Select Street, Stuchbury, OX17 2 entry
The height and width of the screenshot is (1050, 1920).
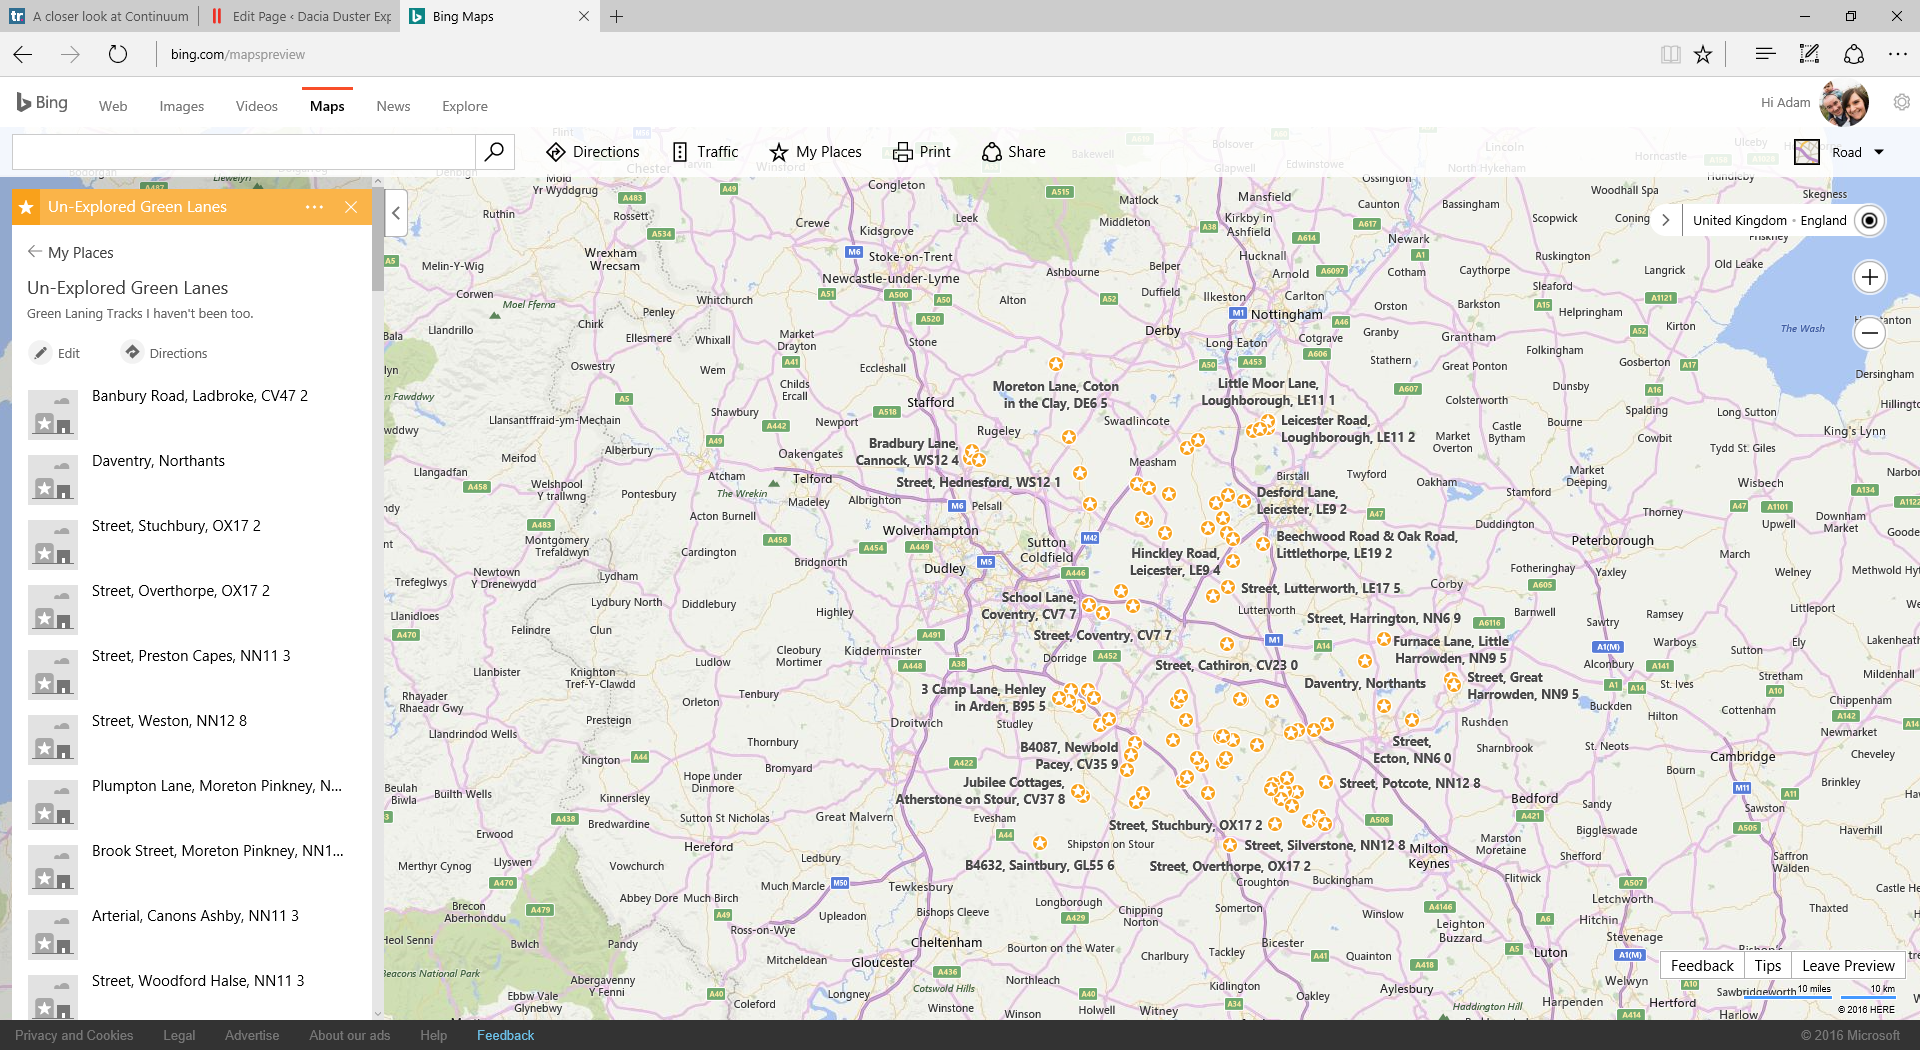(192, 544)
